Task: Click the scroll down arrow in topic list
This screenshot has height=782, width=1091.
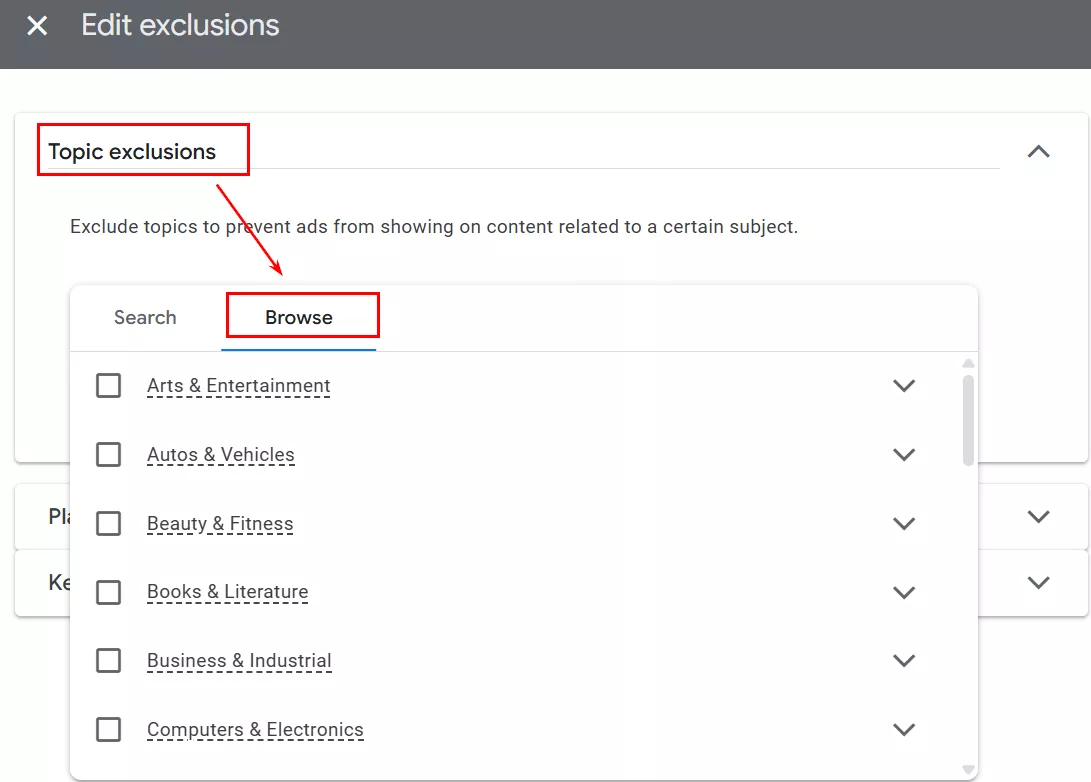Action: [x=968, y=769]
